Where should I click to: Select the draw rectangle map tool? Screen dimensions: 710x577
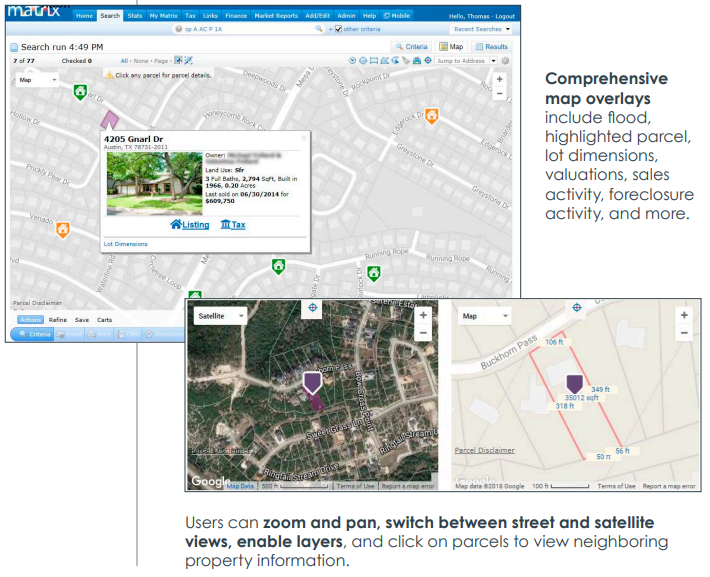click(374, 61)
